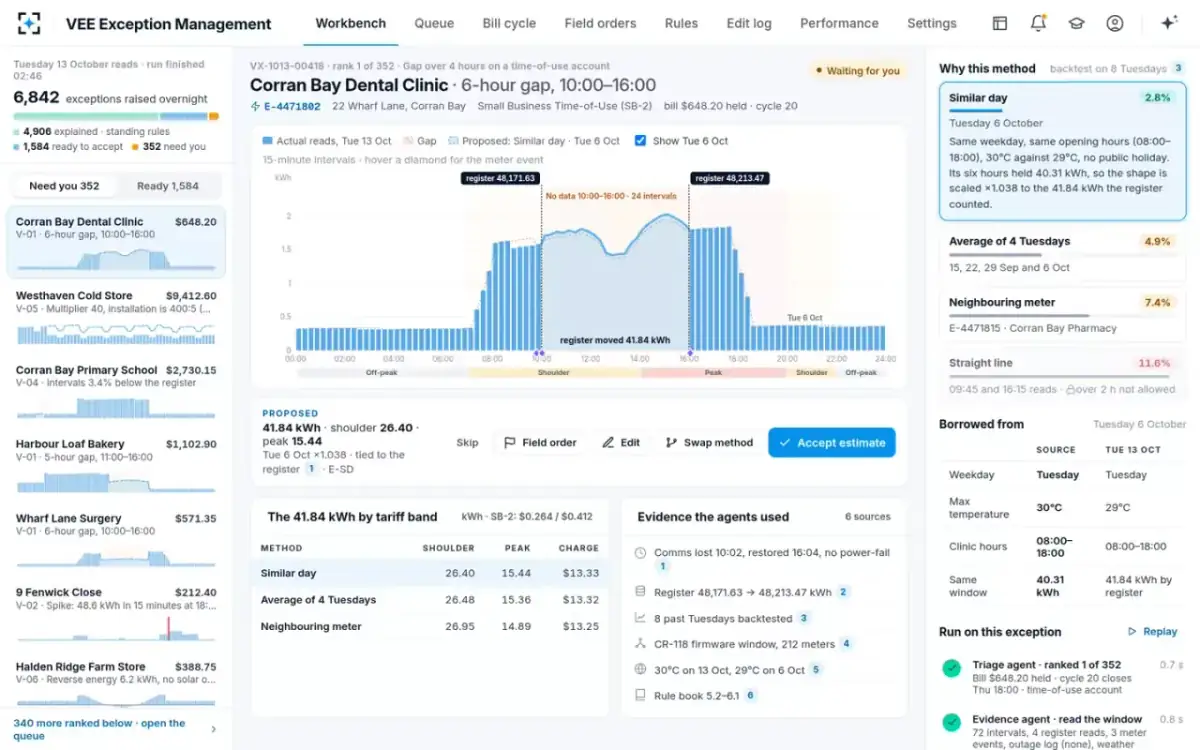Viewport: 1200px width, 750px height.
Task: Switch list to Need you 352
Action: pos(64,186)
